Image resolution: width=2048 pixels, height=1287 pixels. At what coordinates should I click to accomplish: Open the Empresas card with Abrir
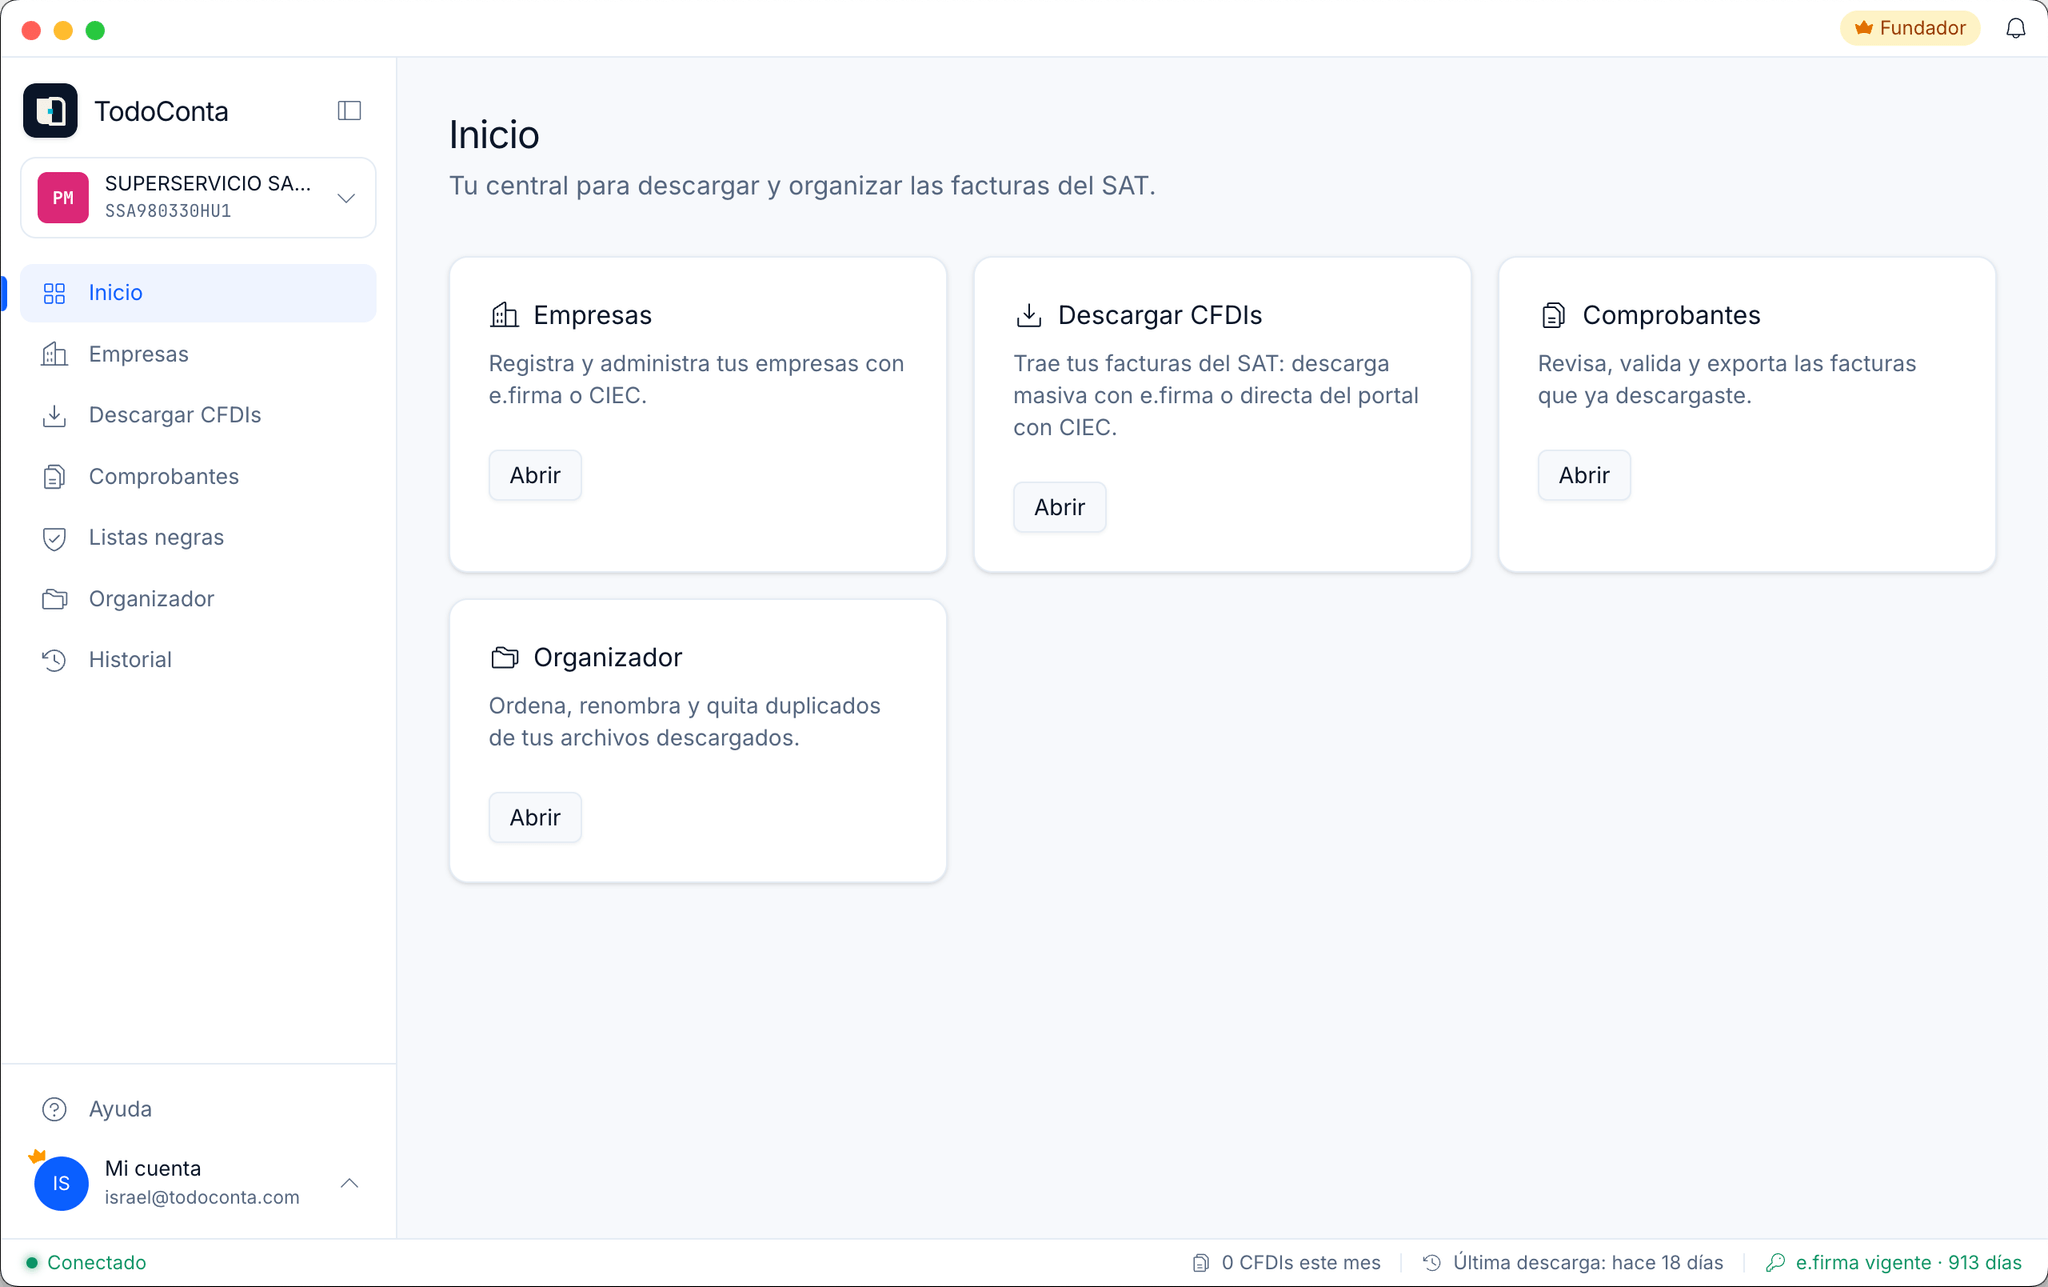[x=535, y=476]
